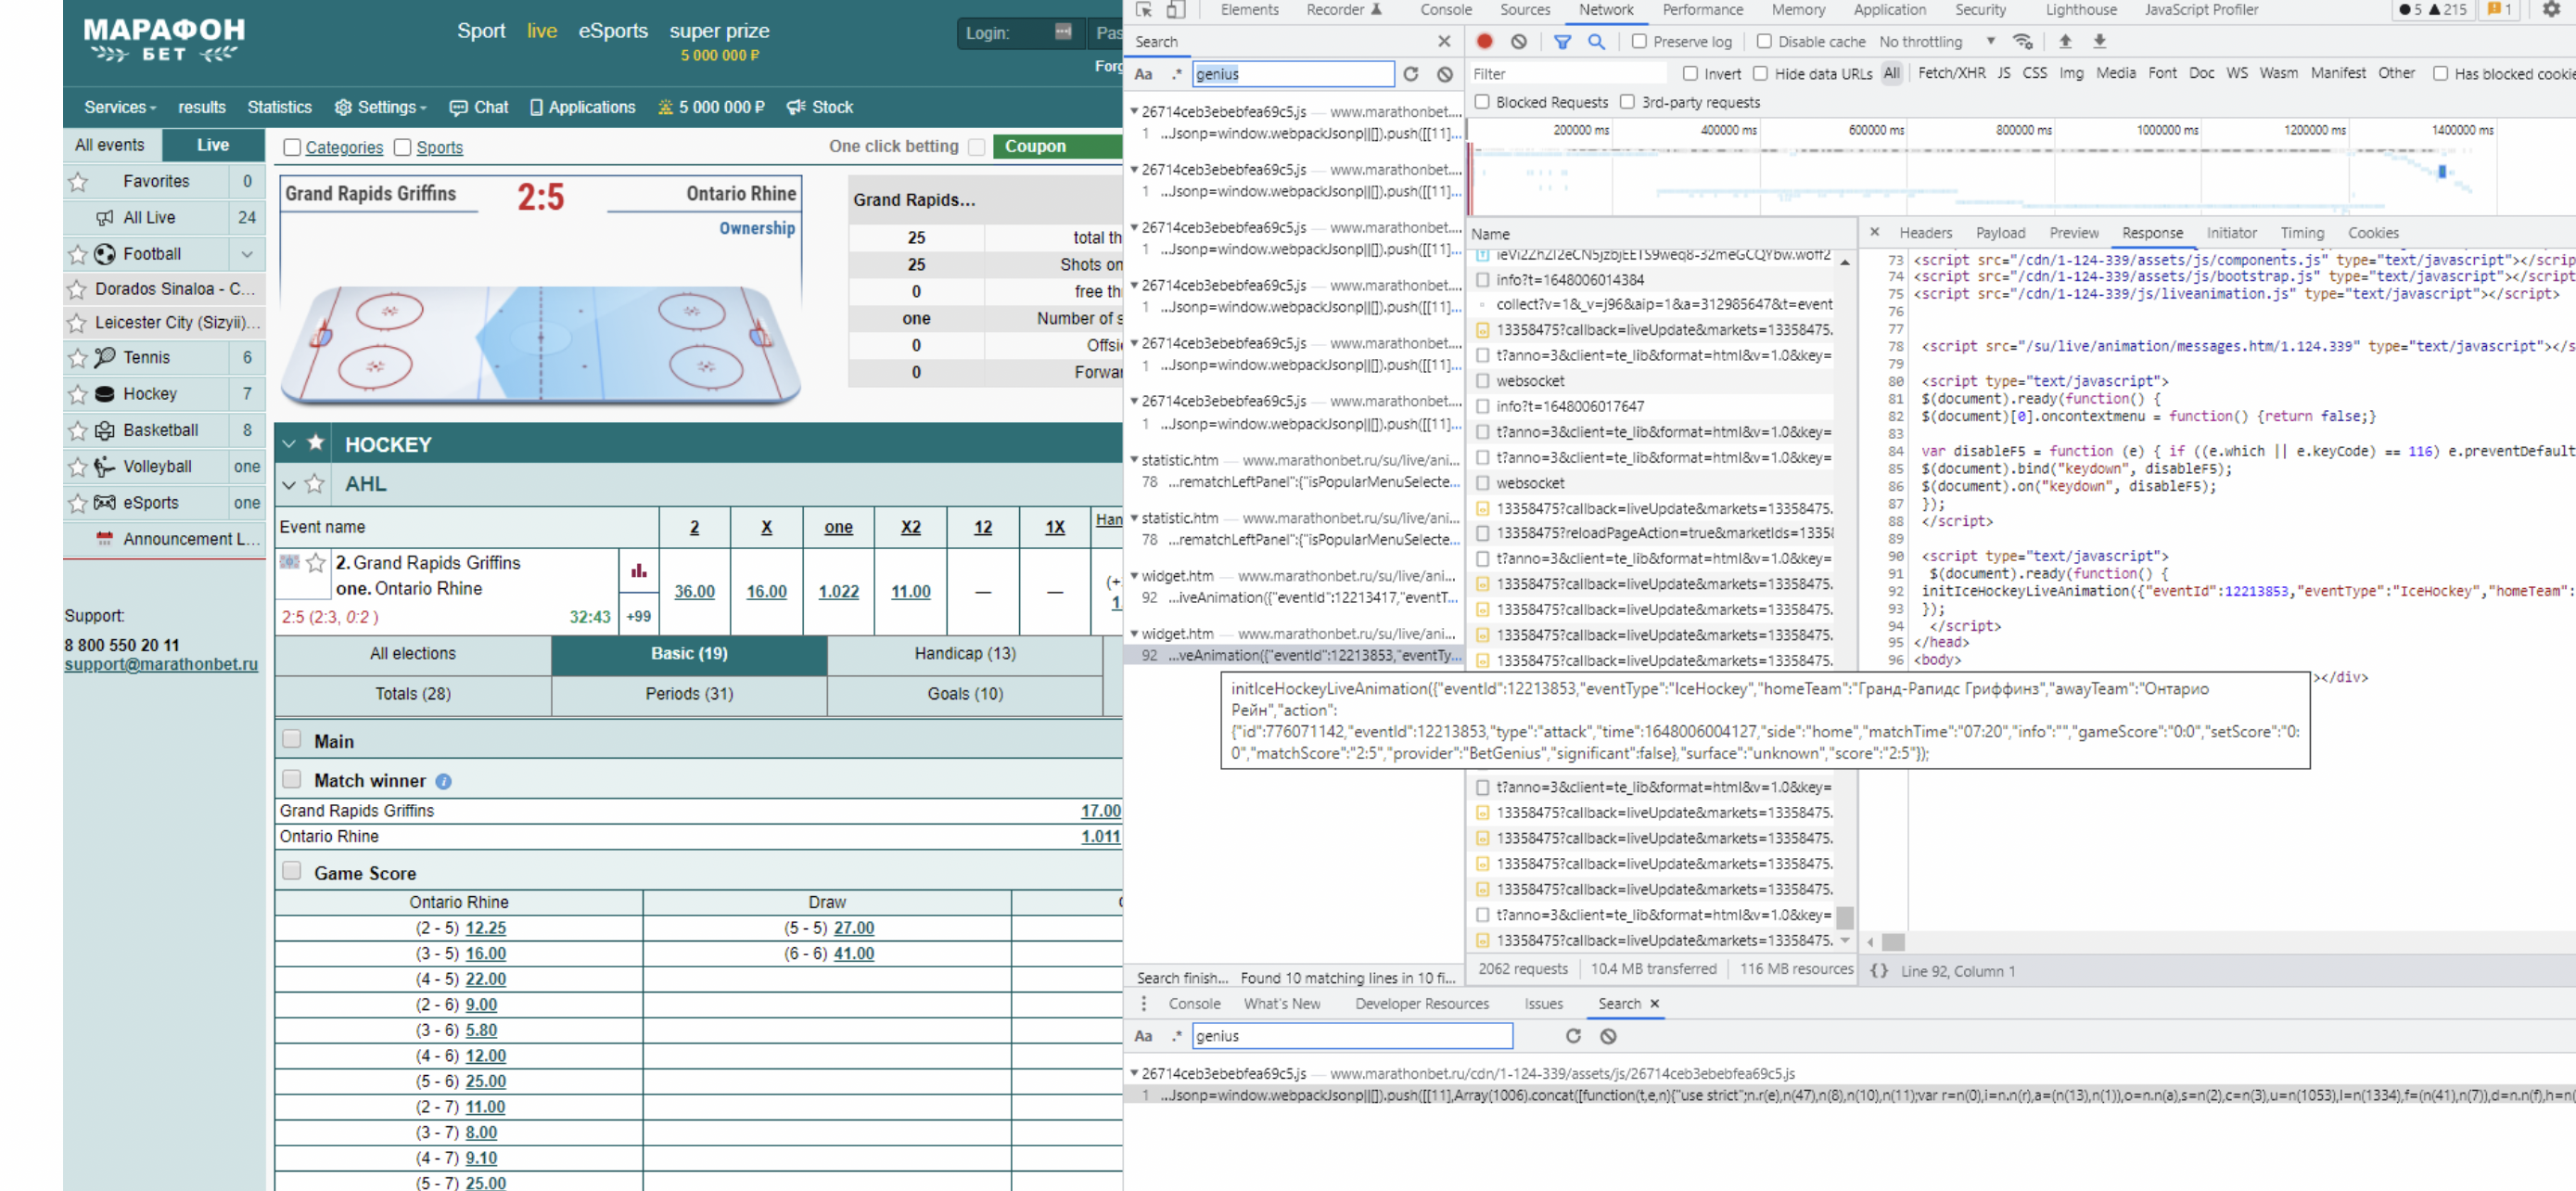The image size is (2576, 1191).
Task: Select the Fetch/XHR filter type
Action: [1951, 73]
